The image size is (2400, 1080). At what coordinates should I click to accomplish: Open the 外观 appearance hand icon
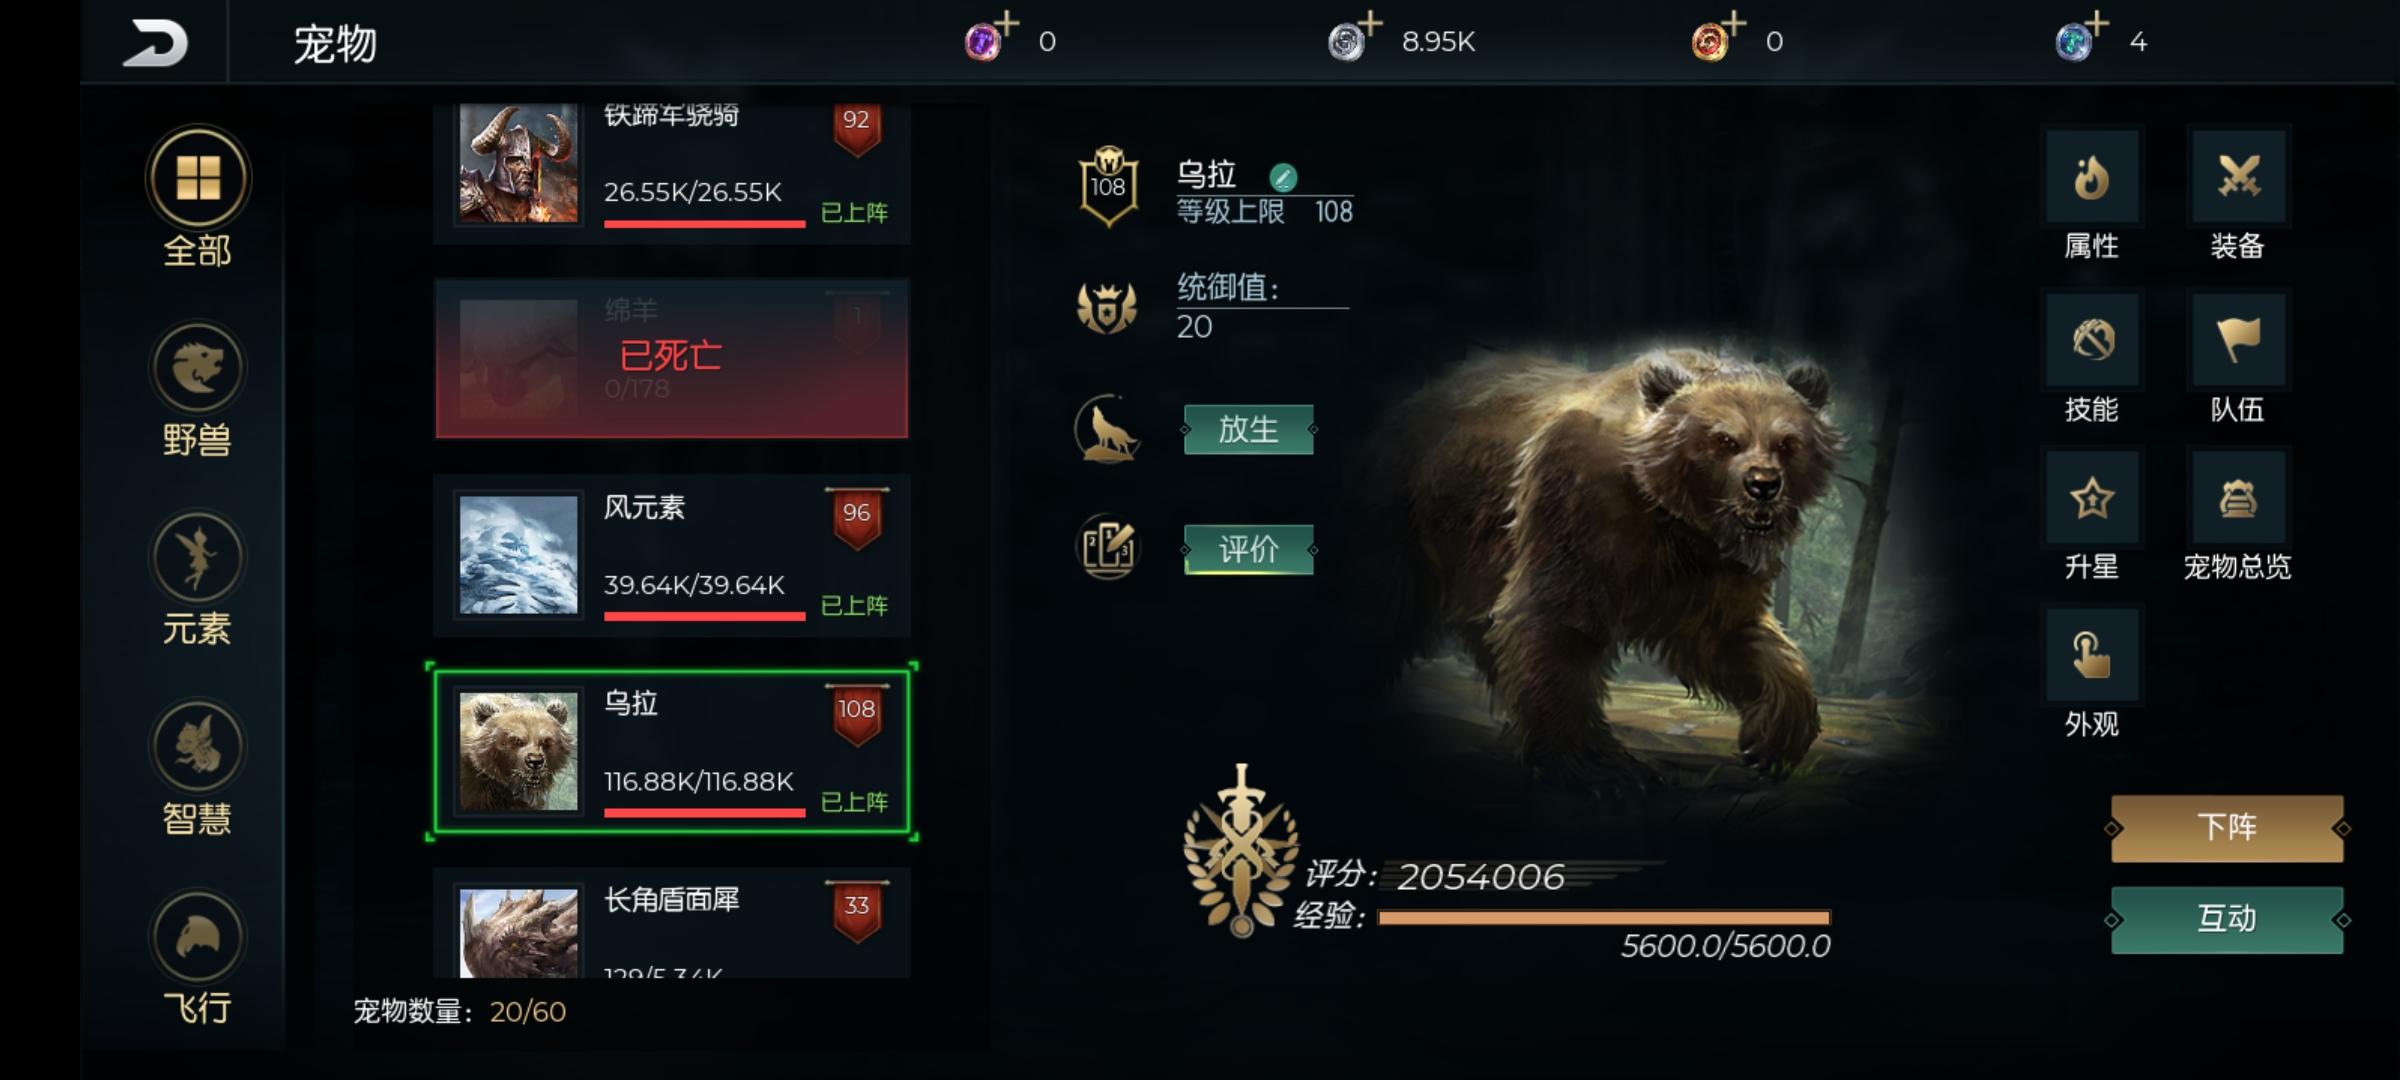2092,655
